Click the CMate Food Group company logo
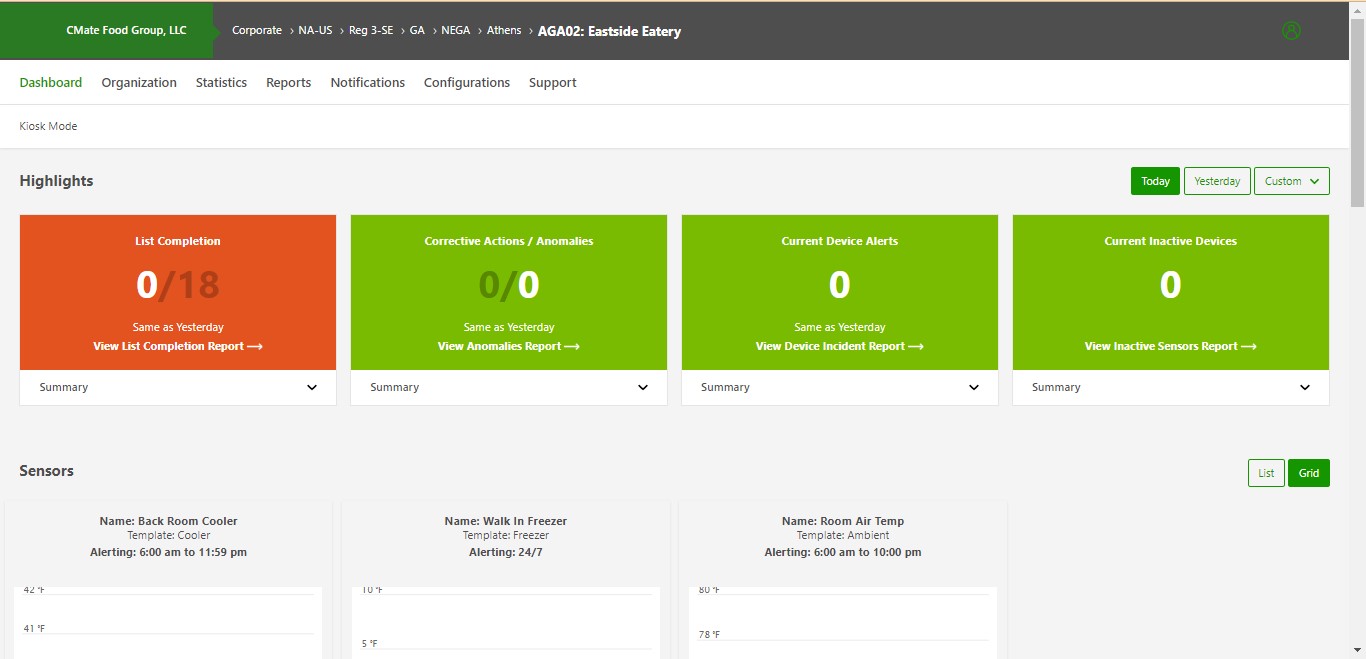Viewport: 1366px width, 659px height. pyautogui.click(x=125, y=30)
